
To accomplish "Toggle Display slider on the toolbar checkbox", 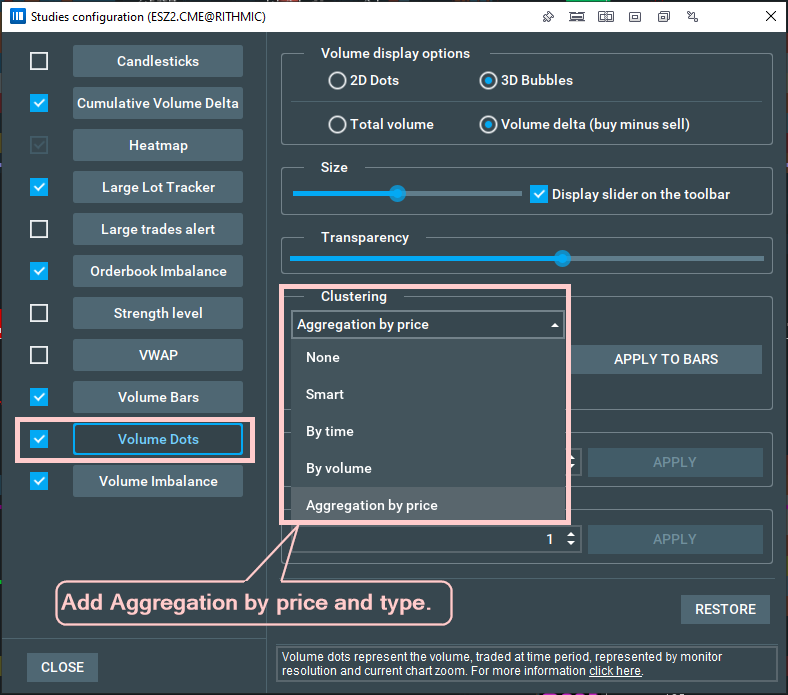I will [539, 194].
